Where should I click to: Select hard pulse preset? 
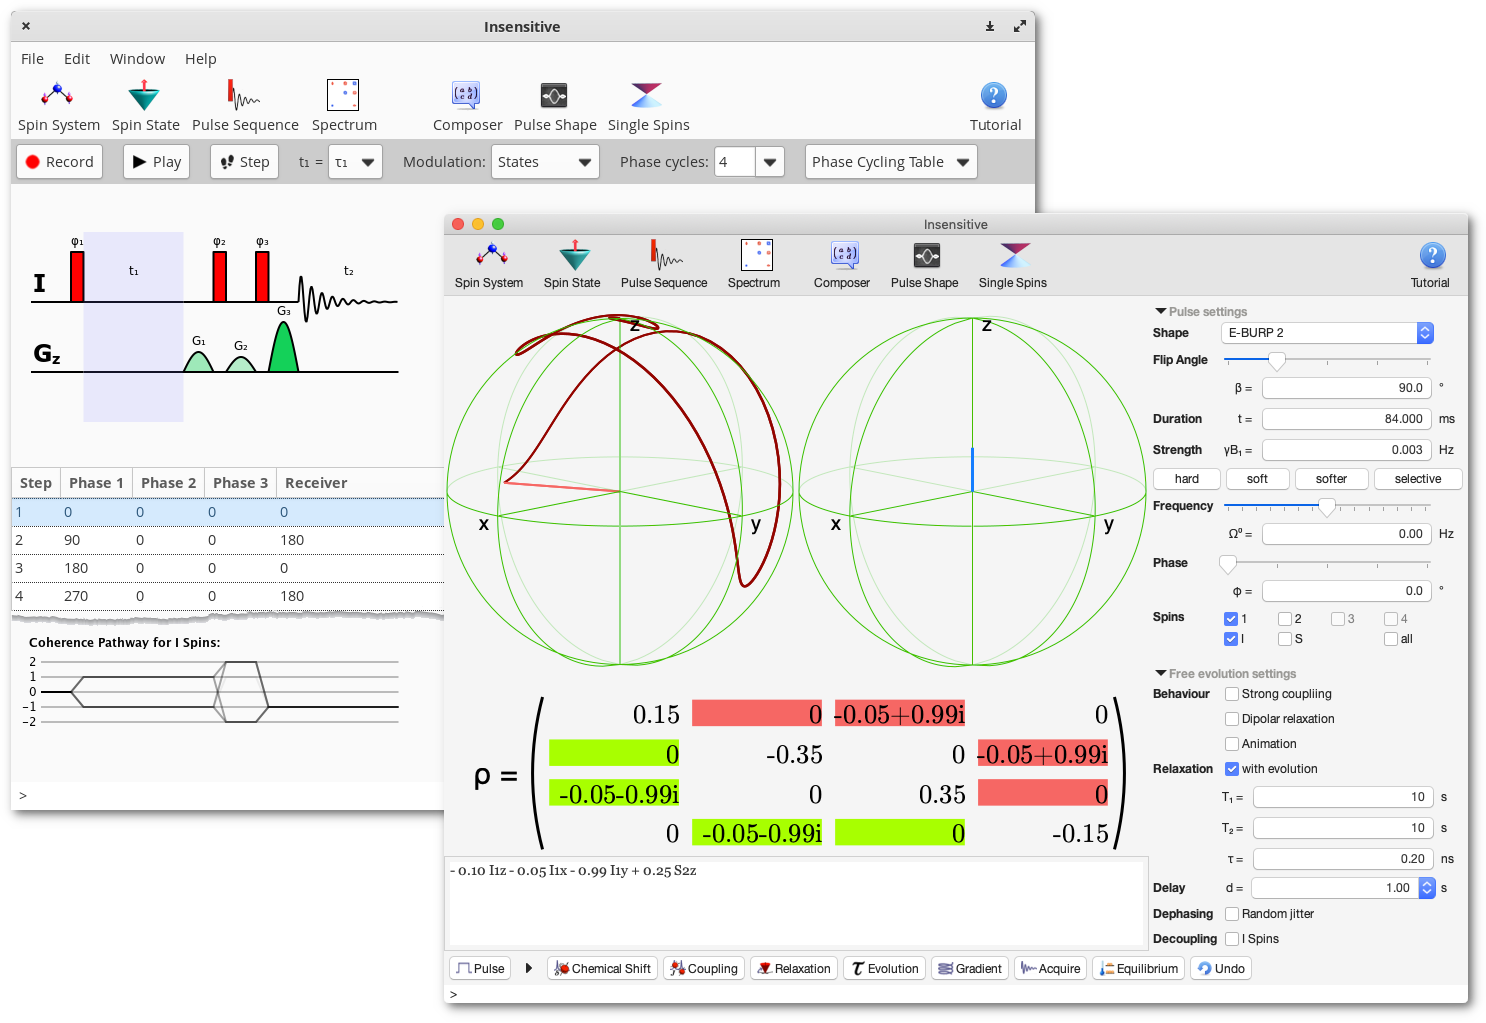point(1187,479)
